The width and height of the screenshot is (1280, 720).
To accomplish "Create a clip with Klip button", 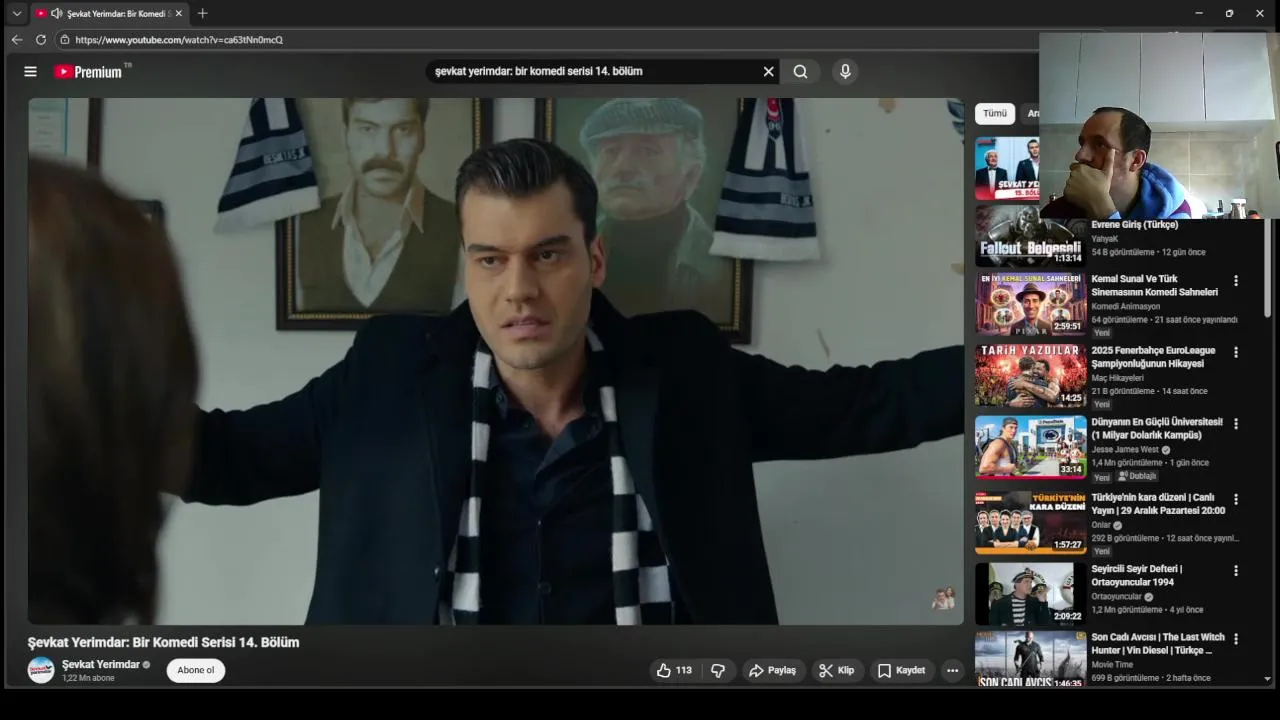I will (x=836, y=670).
